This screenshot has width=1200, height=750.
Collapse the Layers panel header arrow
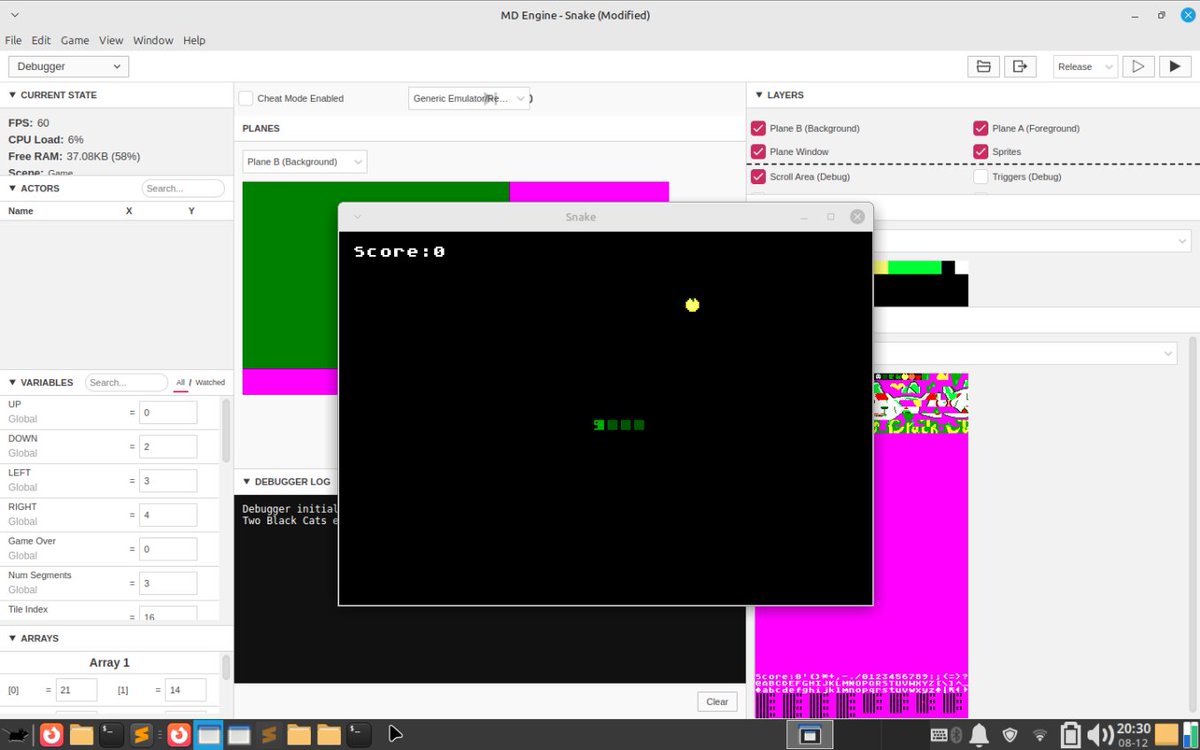[761, 94]
